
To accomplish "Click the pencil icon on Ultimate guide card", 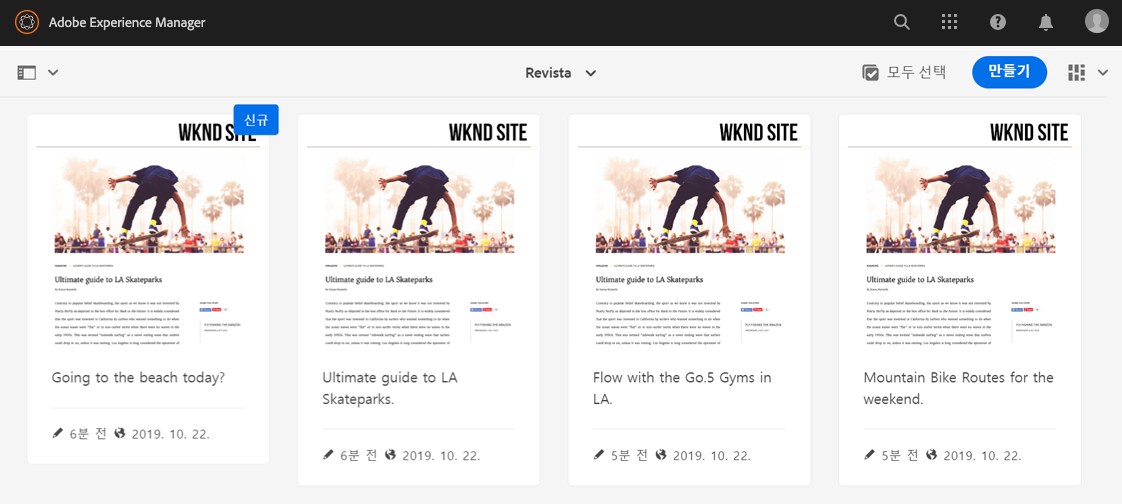I will (x=328, y=455).
